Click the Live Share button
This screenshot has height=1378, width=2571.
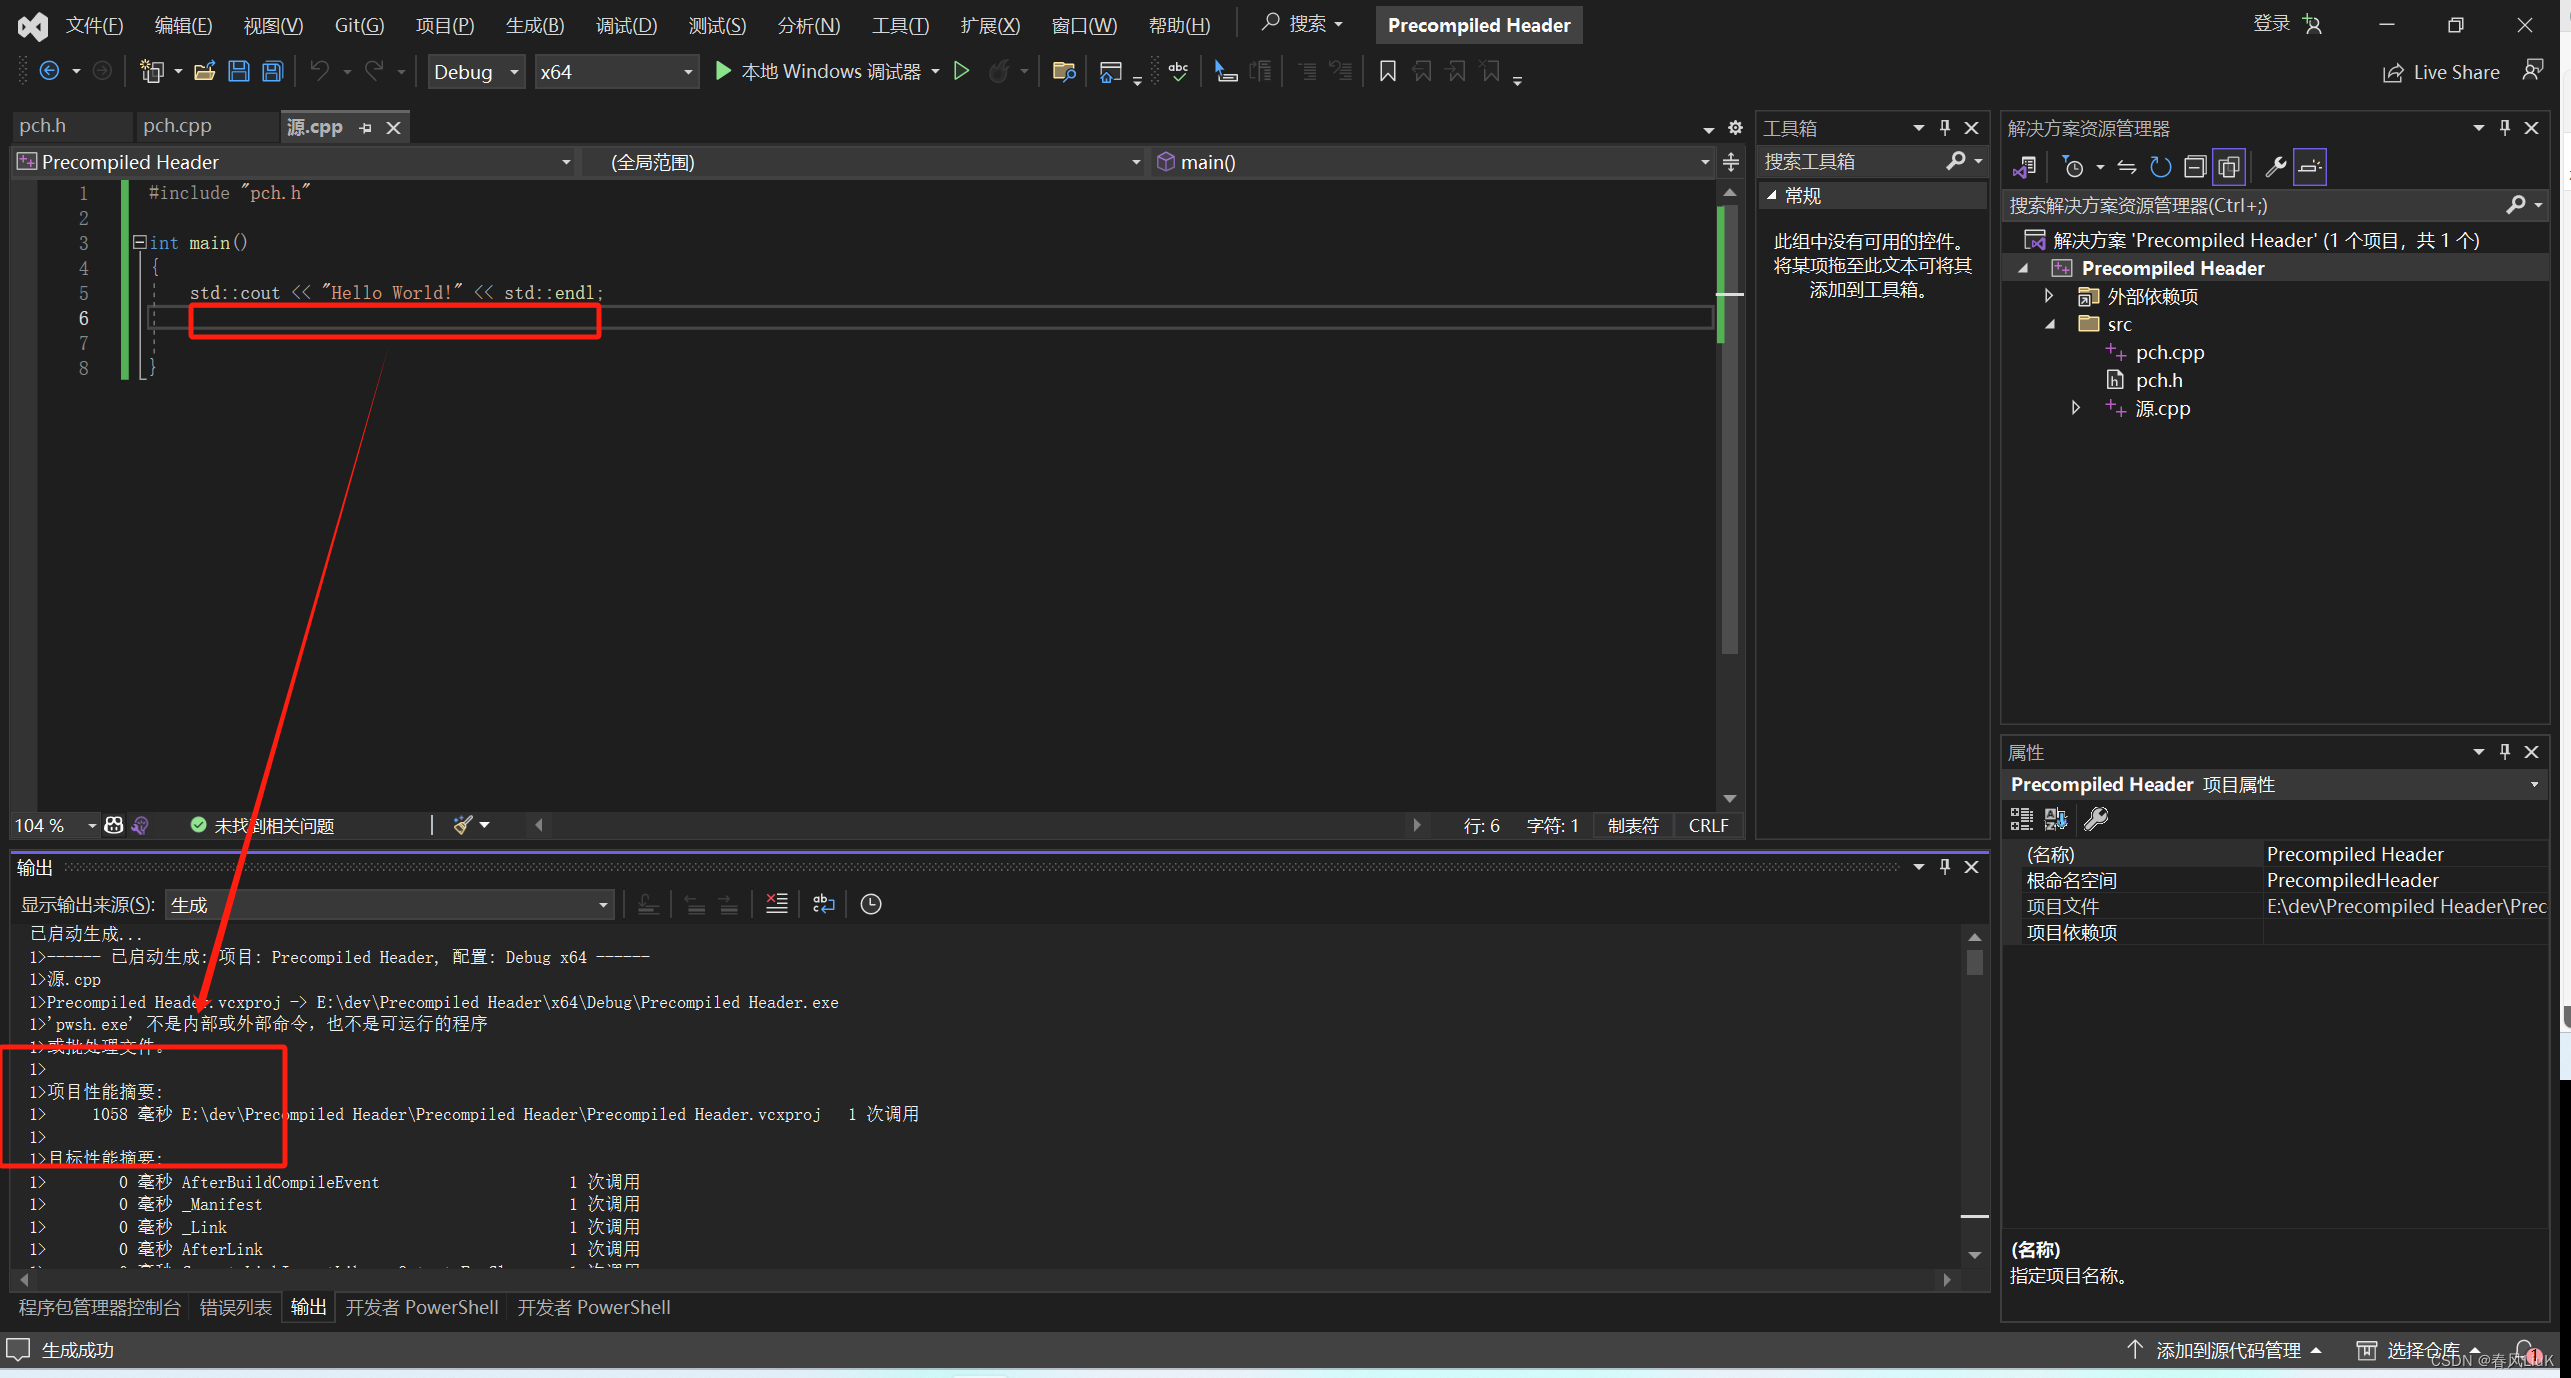(x=2441, y=72)
